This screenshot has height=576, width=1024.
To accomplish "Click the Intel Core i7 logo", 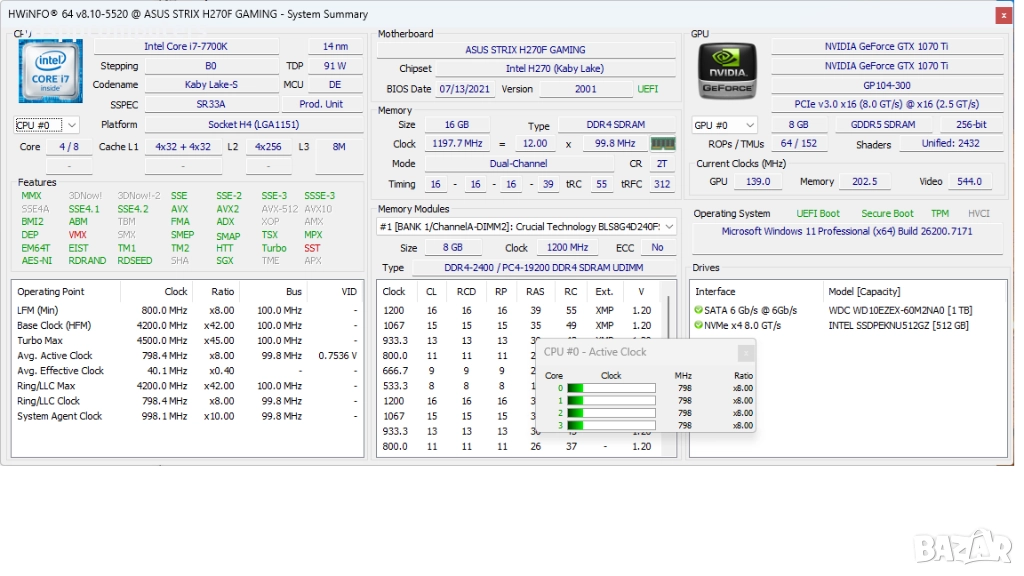I will [x=51, y=71].
